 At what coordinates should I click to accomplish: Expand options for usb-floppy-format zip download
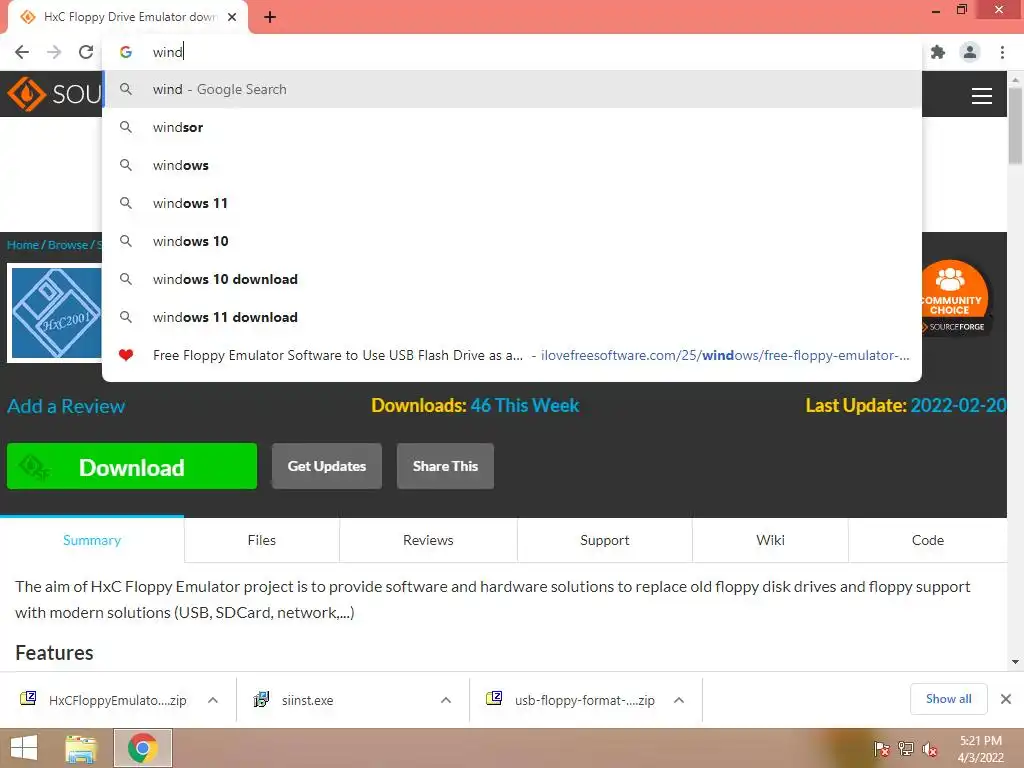tap(679, 700)
